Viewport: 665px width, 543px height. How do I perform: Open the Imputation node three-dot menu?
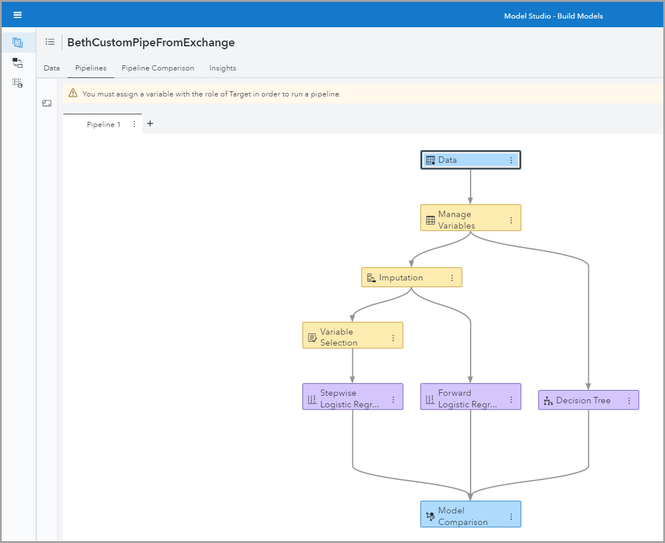coord(452,278)
